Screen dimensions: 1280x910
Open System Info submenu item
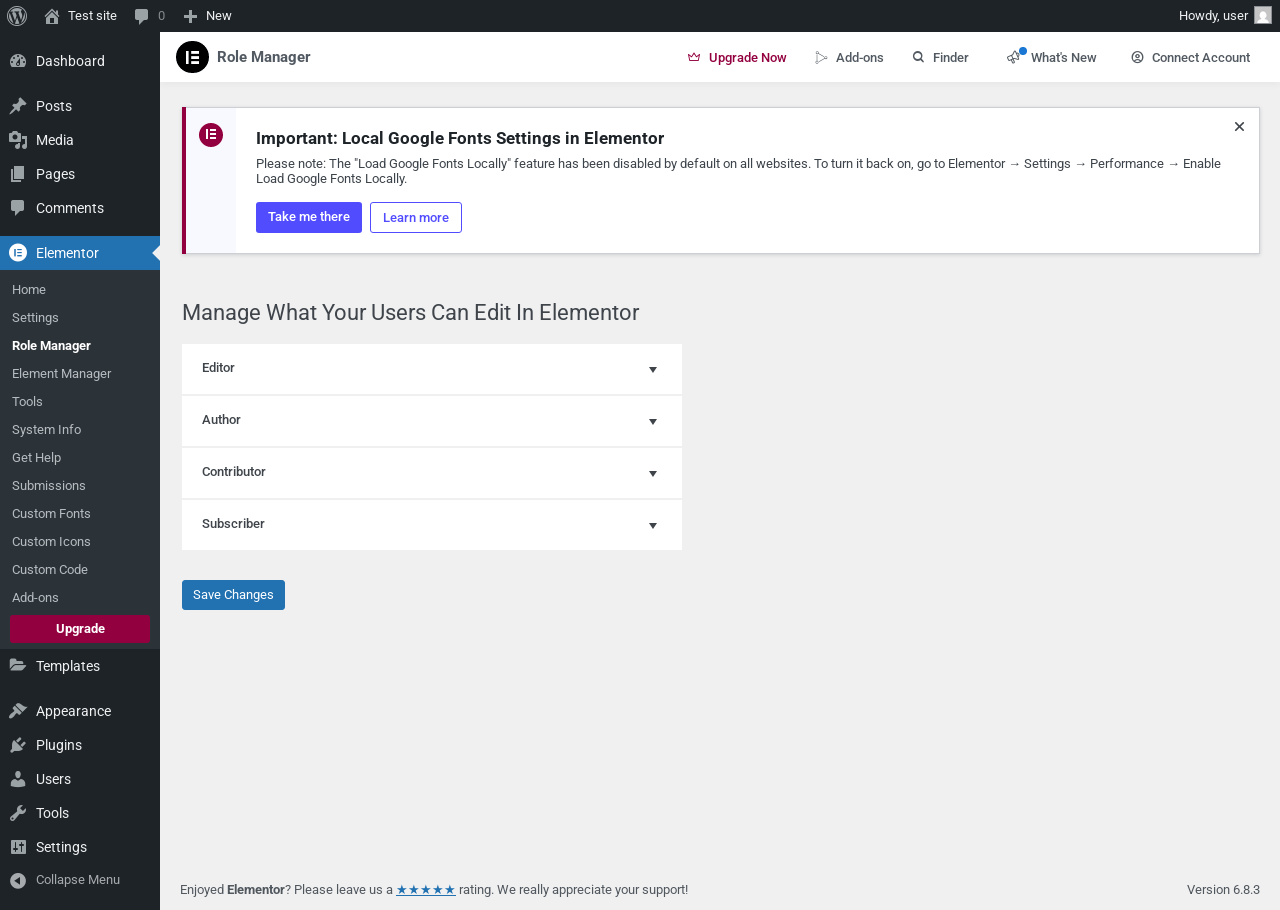click(80, 429)
